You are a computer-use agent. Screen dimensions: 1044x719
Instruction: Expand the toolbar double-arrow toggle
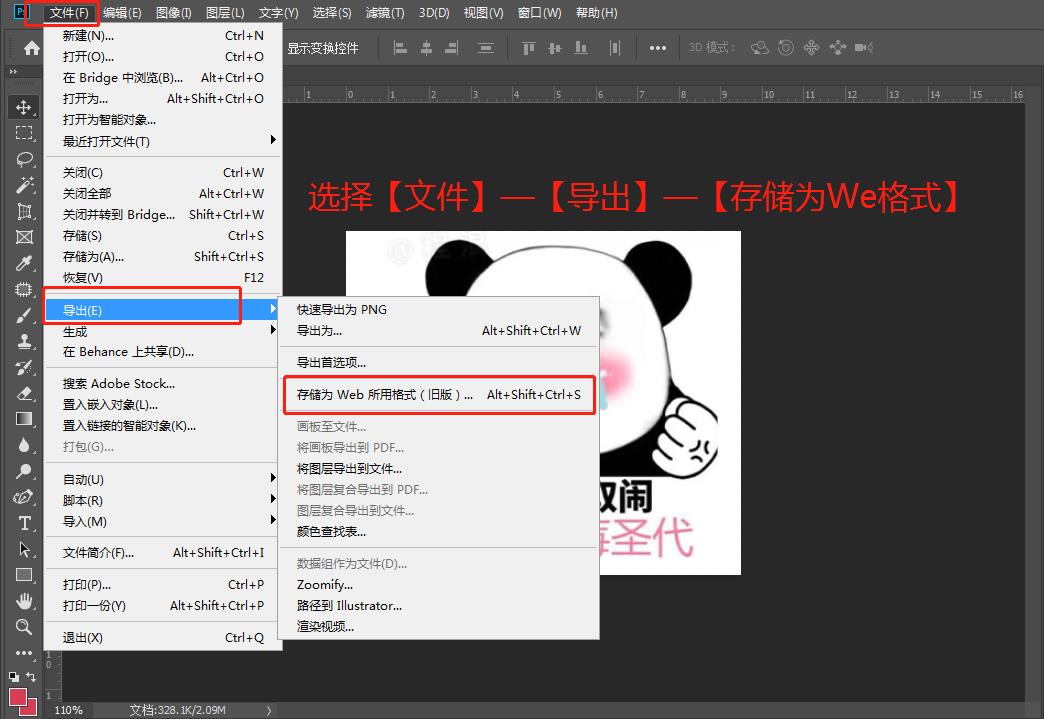(x=13, y=72)
